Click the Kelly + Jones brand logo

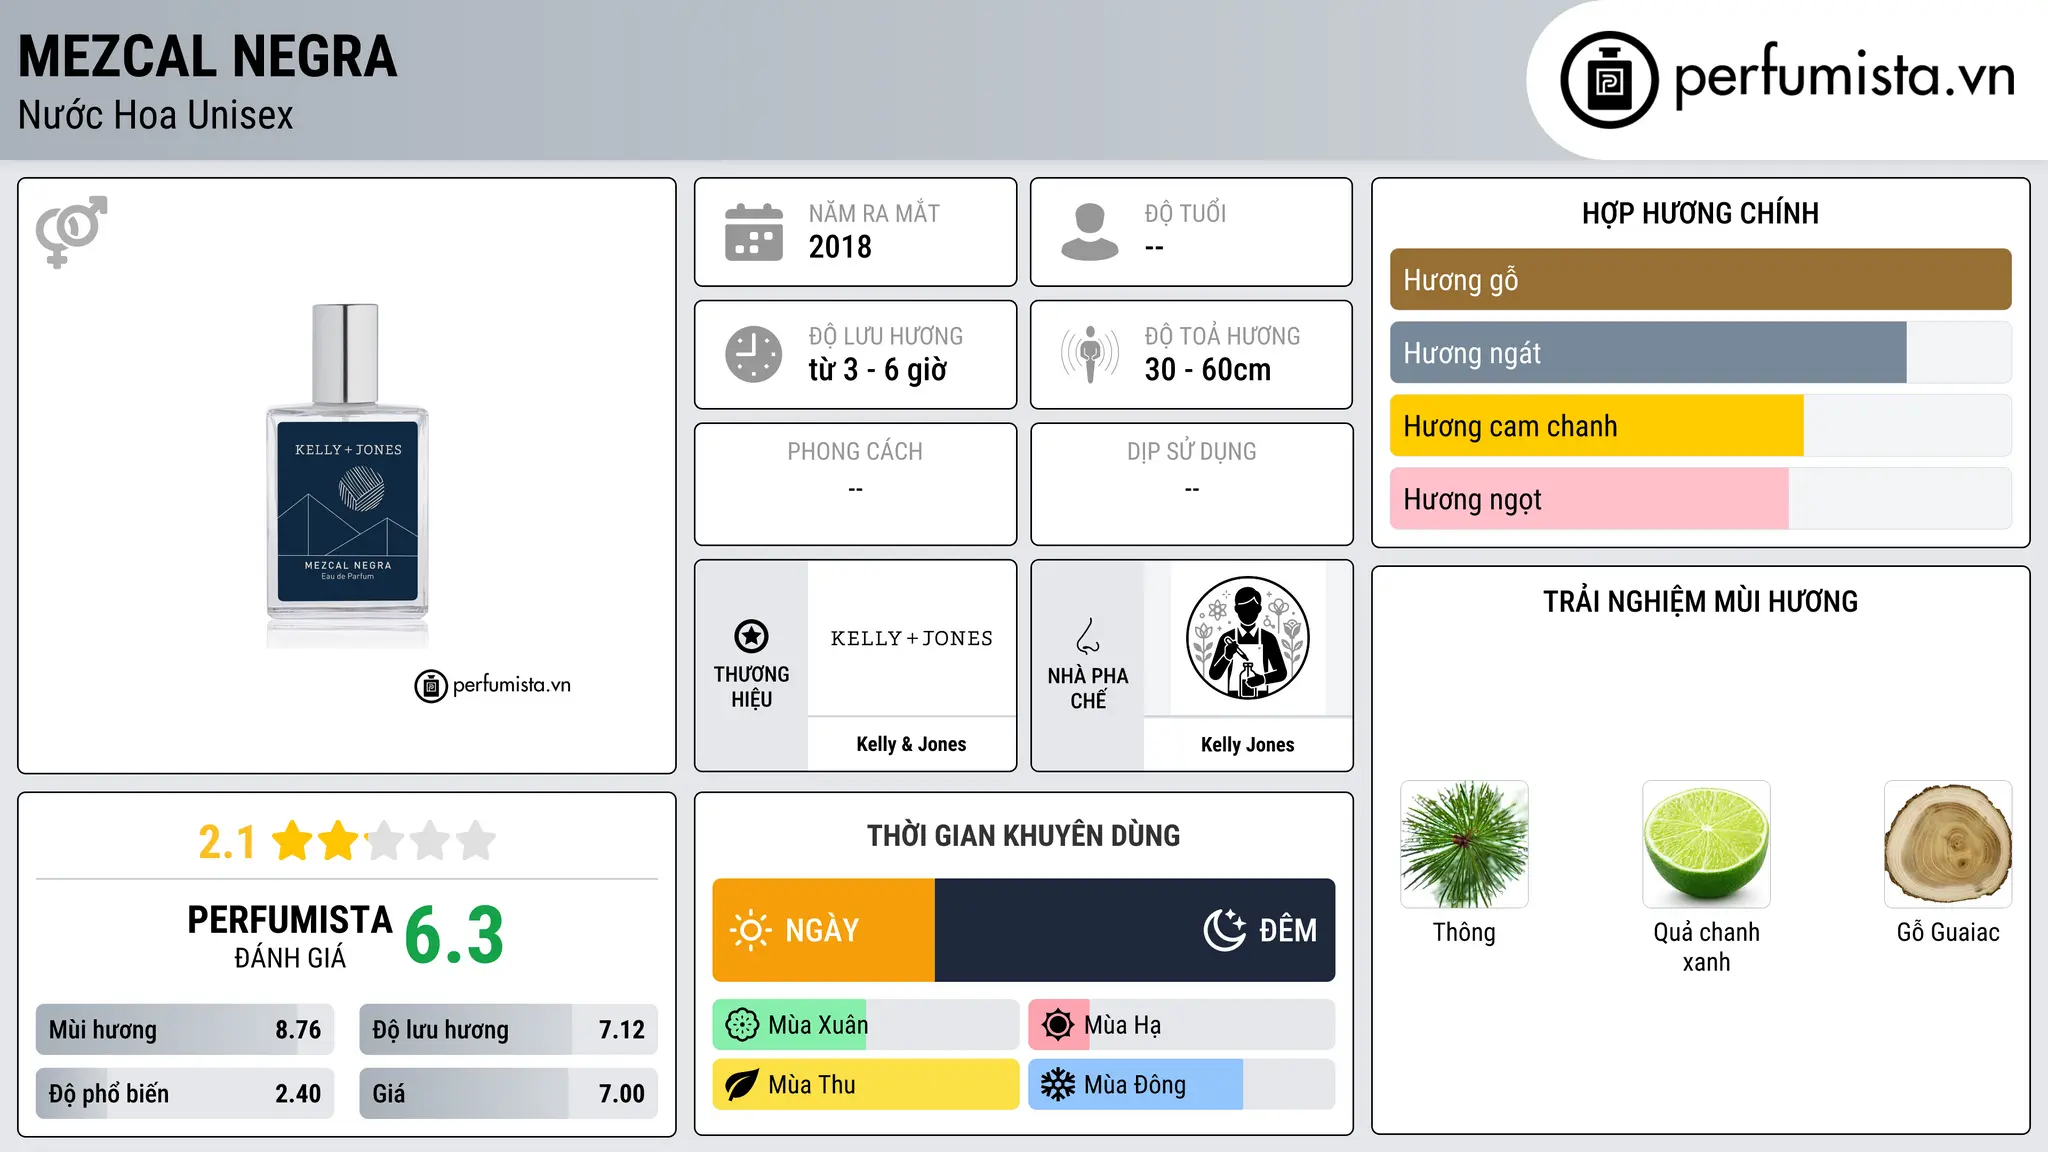(x=912, y=638)
